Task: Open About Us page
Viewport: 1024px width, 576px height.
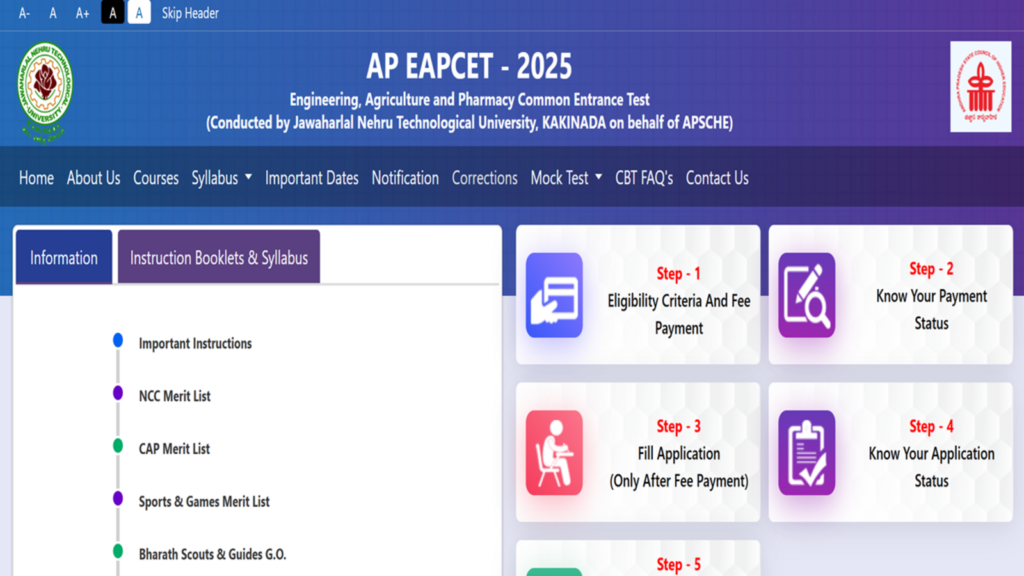Action: tap(93, 178)
